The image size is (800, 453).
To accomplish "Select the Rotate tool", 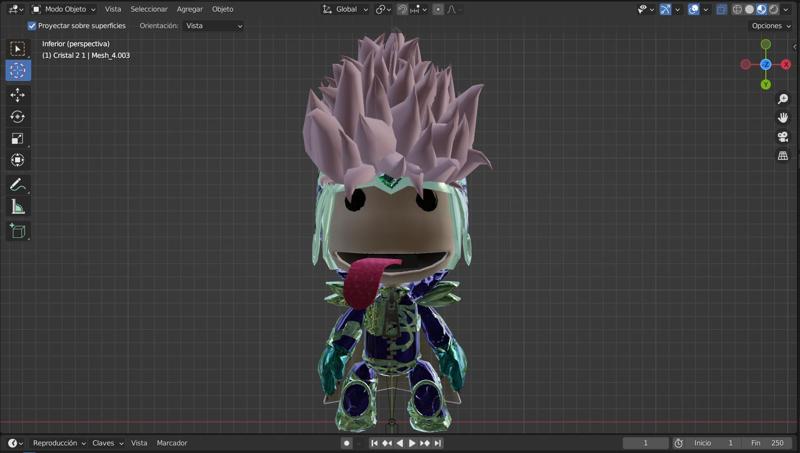I will [18, 117].
